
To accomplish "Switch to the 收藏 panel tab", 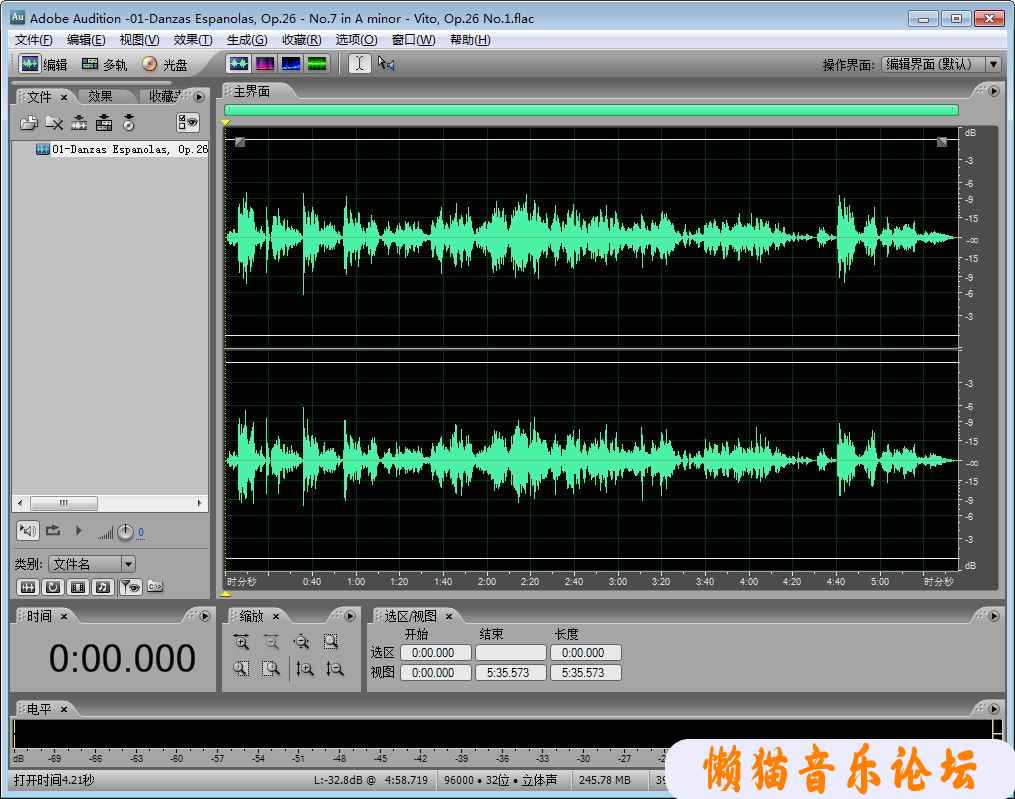I will [165, 96].
